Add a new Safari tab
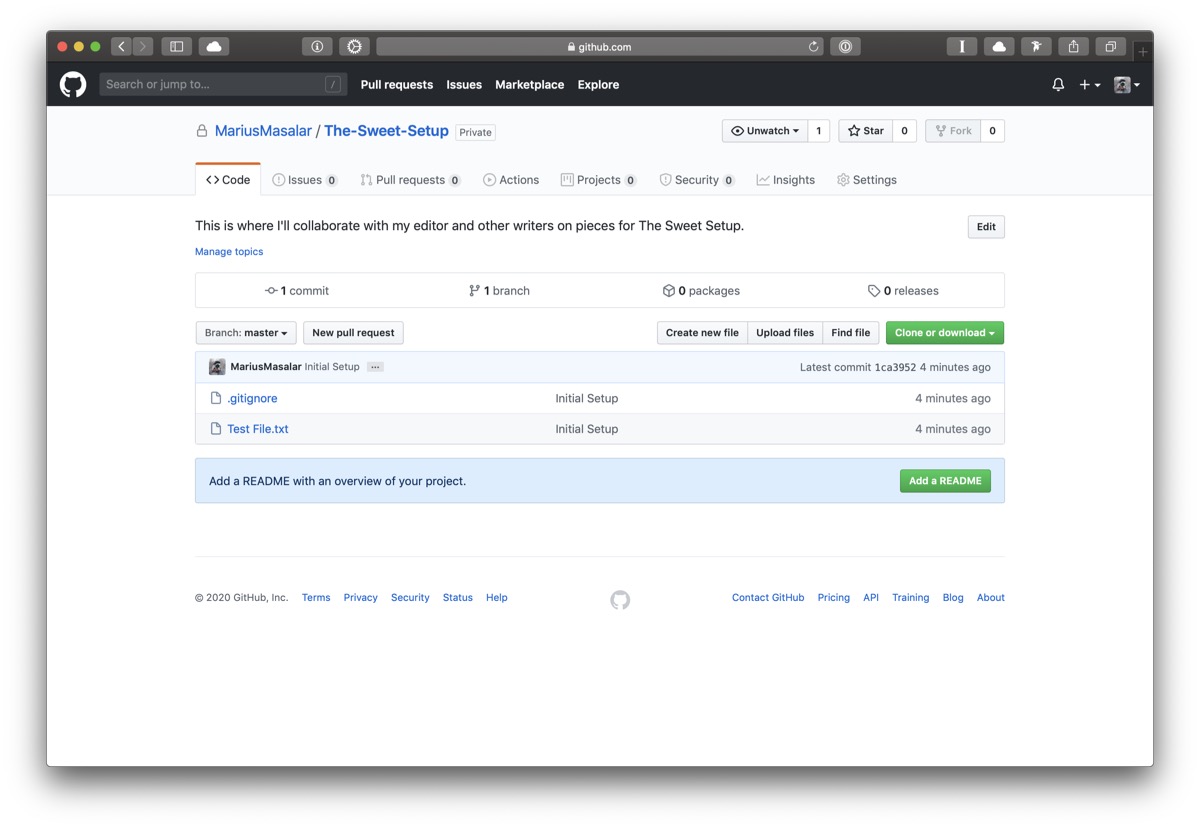The height and width of the screenshot is (828, 1200). pyautogui.click(x=1142, y=50)
